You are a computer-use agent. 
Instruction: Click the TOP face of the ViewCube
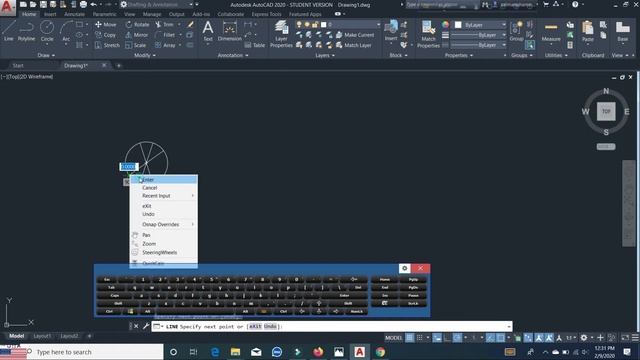[x=606, y=111]
